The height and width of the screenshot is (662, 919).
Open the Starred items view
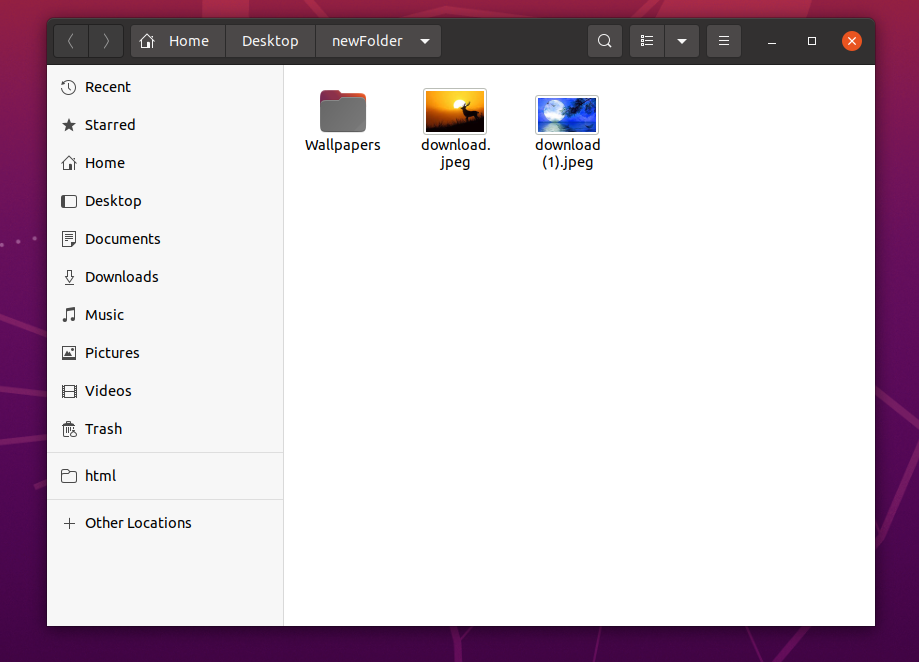[105, 125]
